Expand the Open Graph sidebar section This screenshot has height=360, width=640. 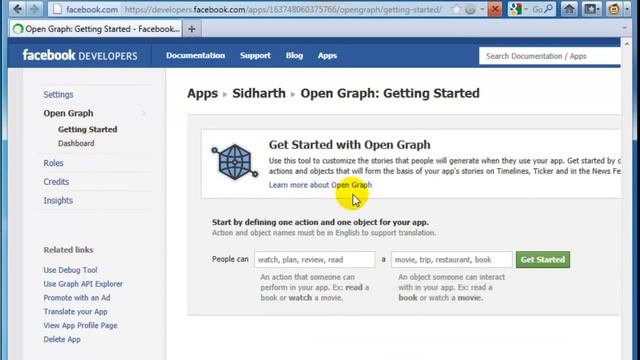68,113
